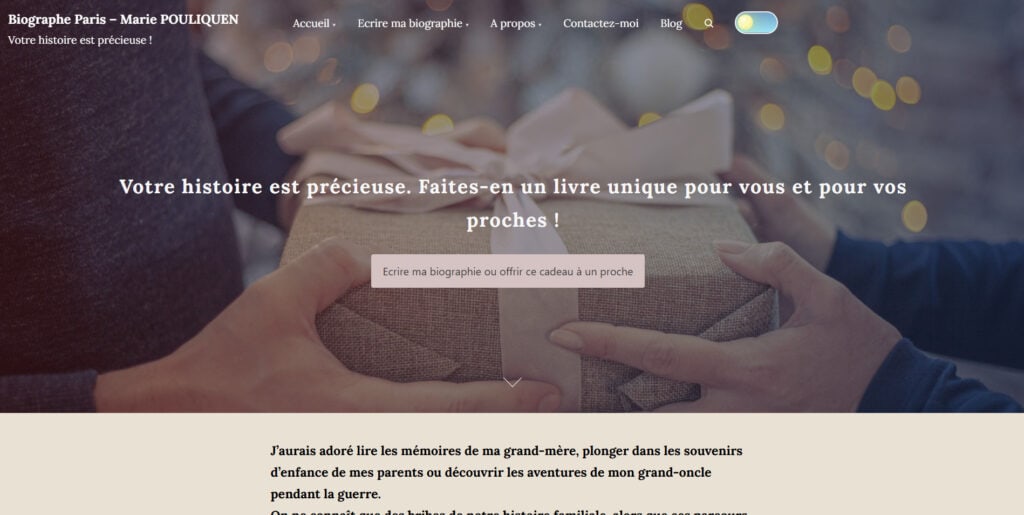Open the Ecrire ma biographie menu item
The image size is (1024, 515).
point(409,23)
